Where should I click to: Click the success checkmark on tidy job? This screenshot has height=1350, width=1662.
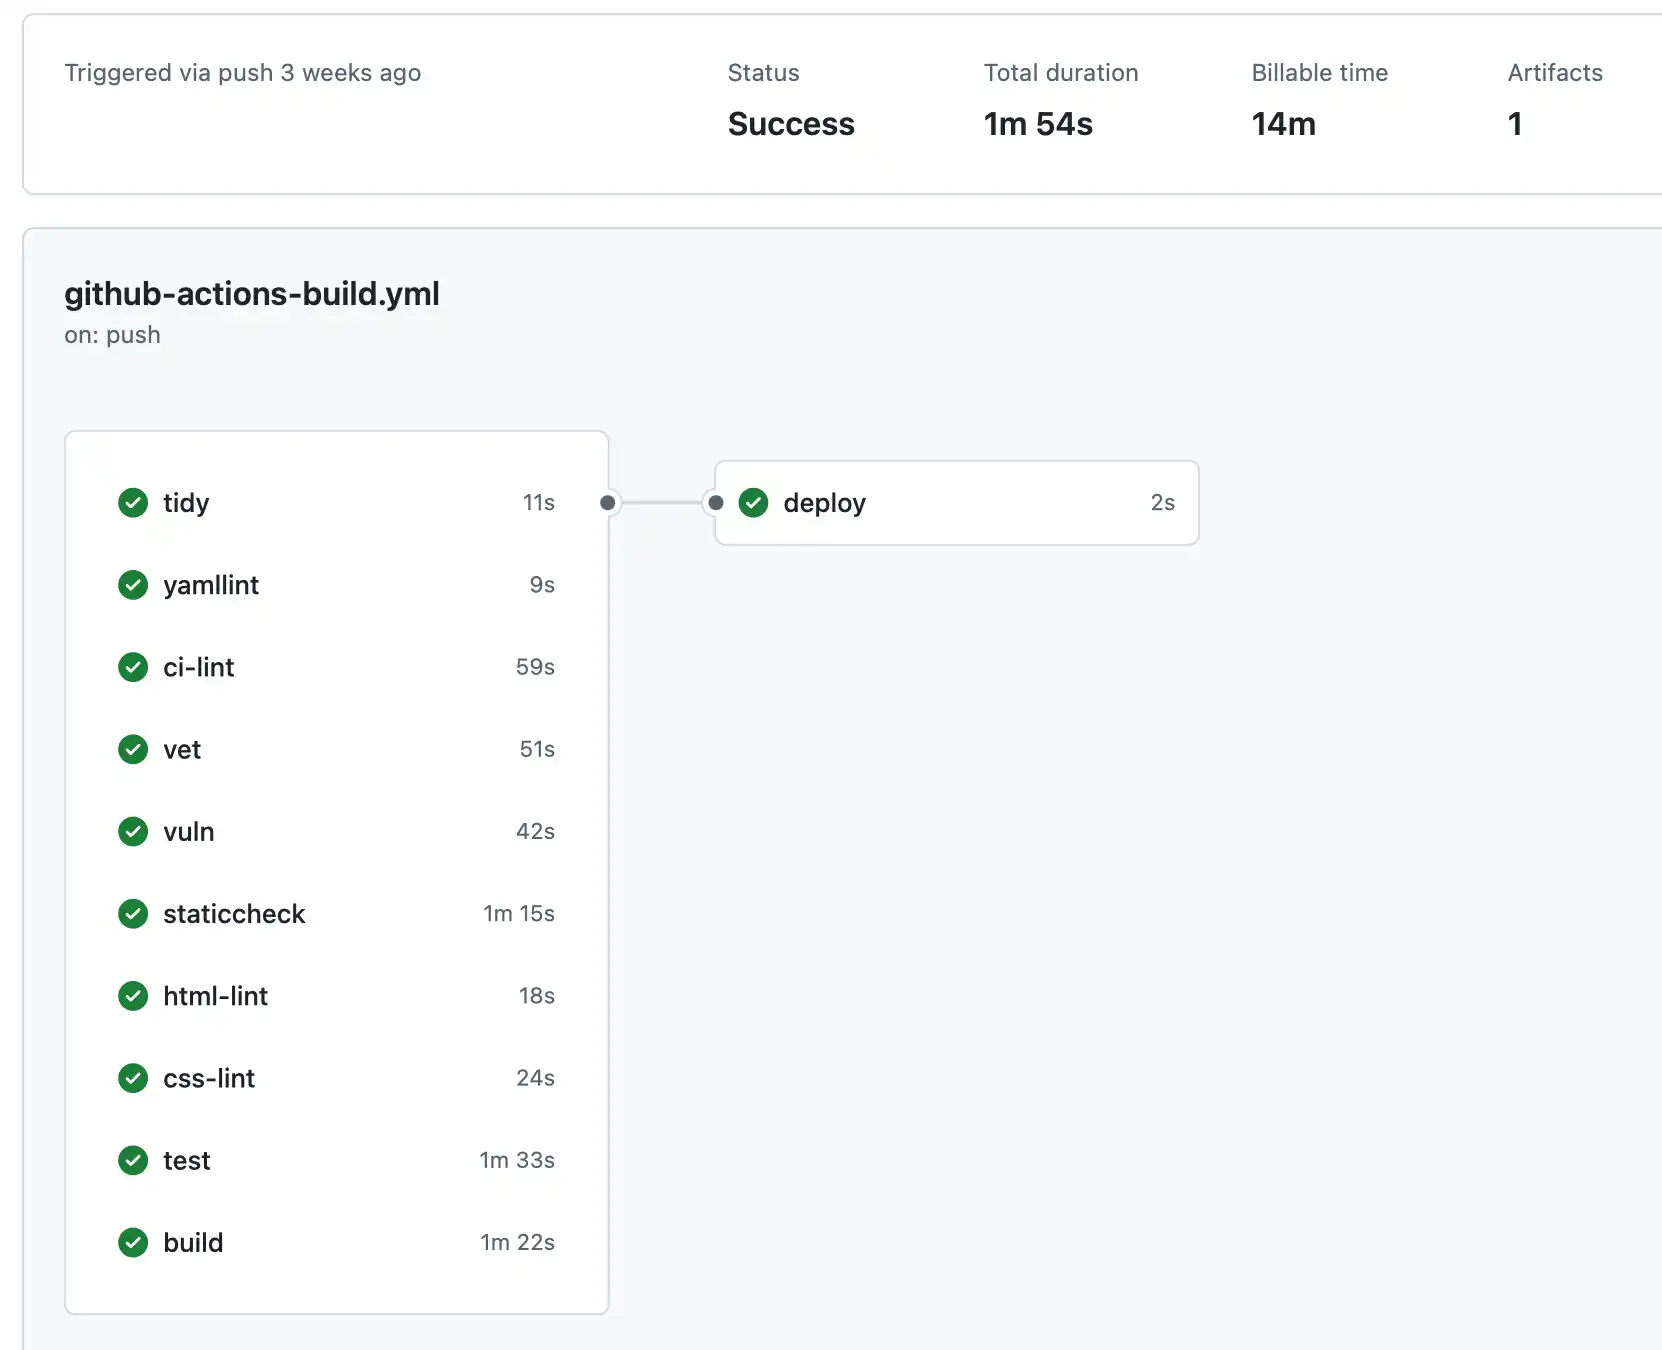click(132, 503)
